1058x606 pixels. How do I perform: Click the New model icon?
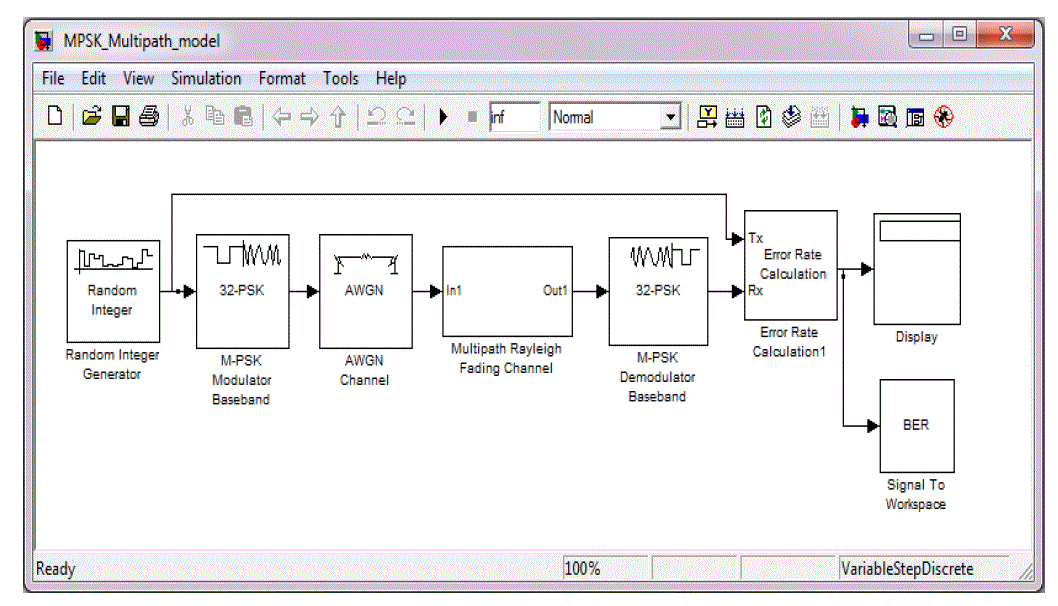[56, 118]
